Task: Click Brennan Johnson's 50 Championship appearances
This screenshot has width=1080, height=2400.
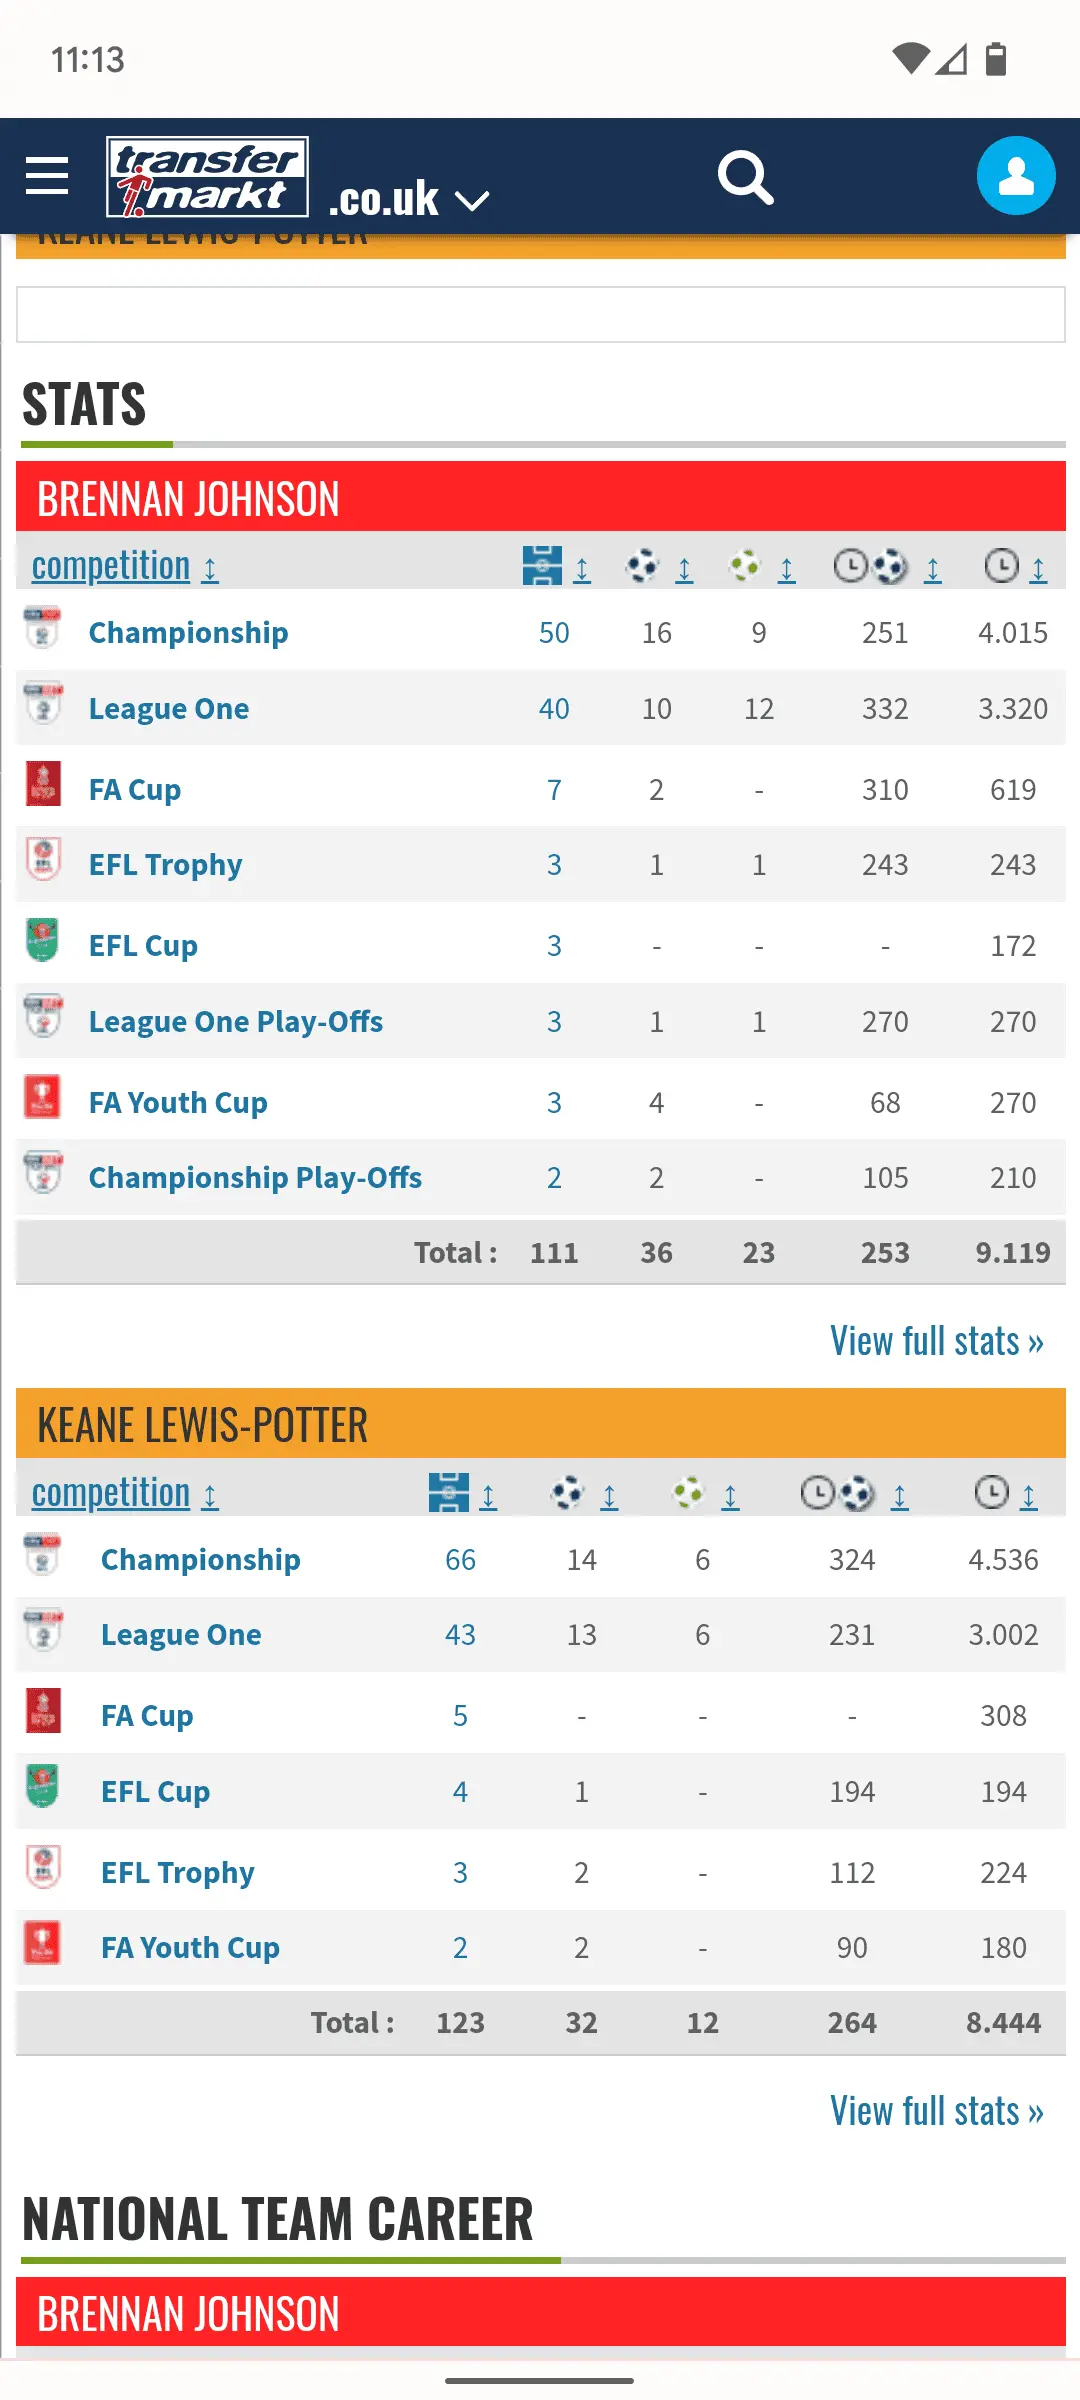Action: click(x=554, y=633)
